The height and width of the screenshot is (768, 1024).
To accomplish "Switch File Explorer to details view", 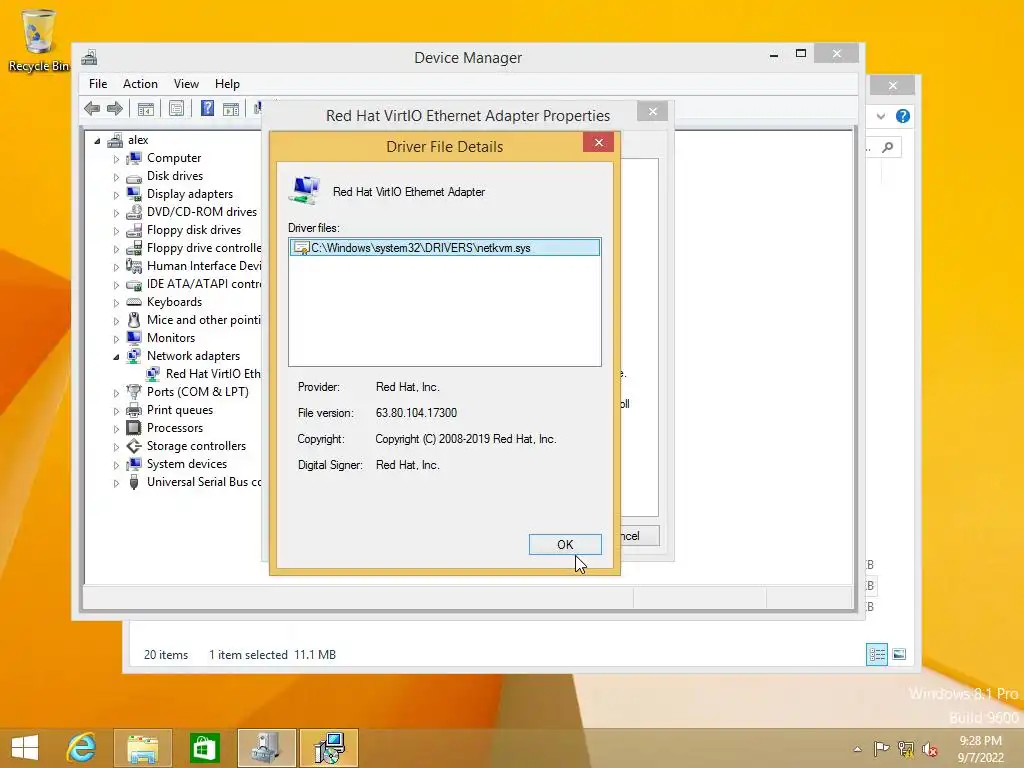I will (876, 654).
